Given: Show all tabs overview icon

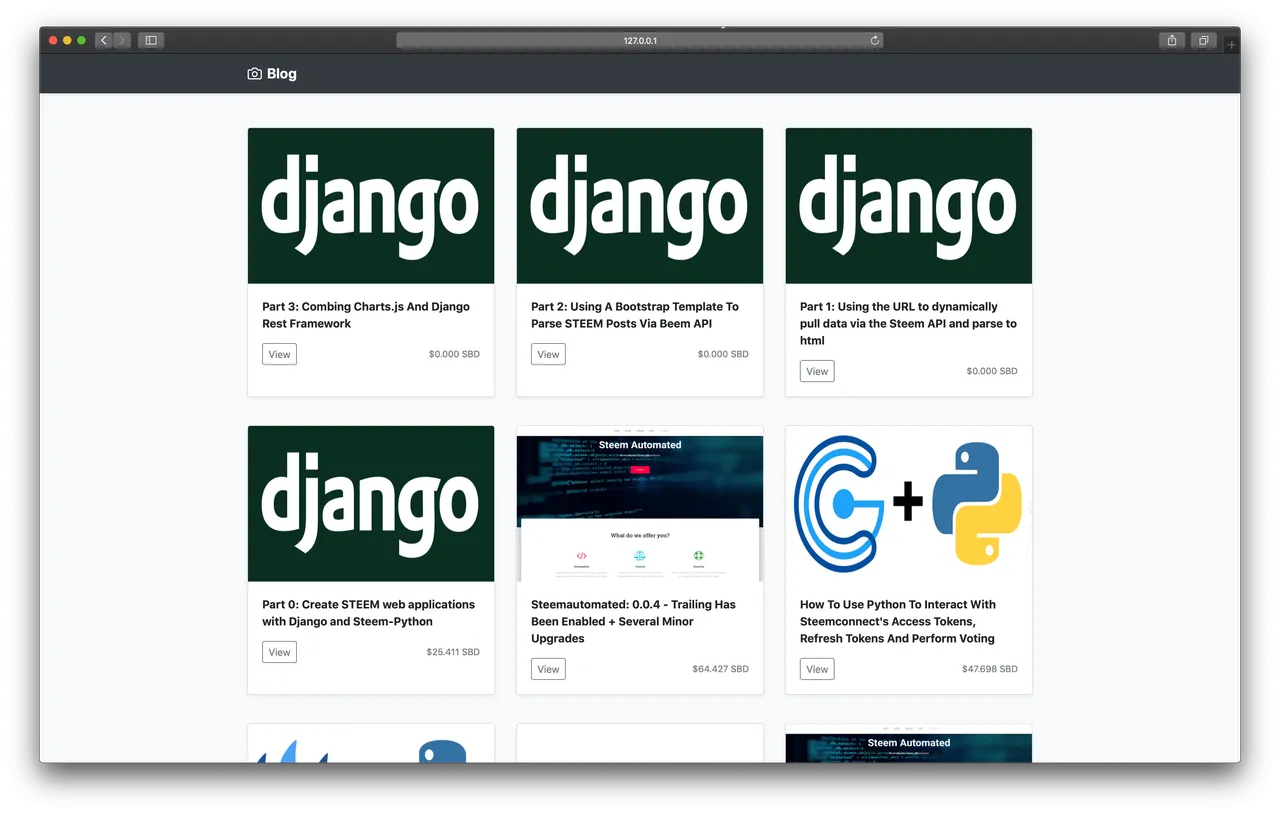Looking at the screenshot, I should click(1204, 41).
